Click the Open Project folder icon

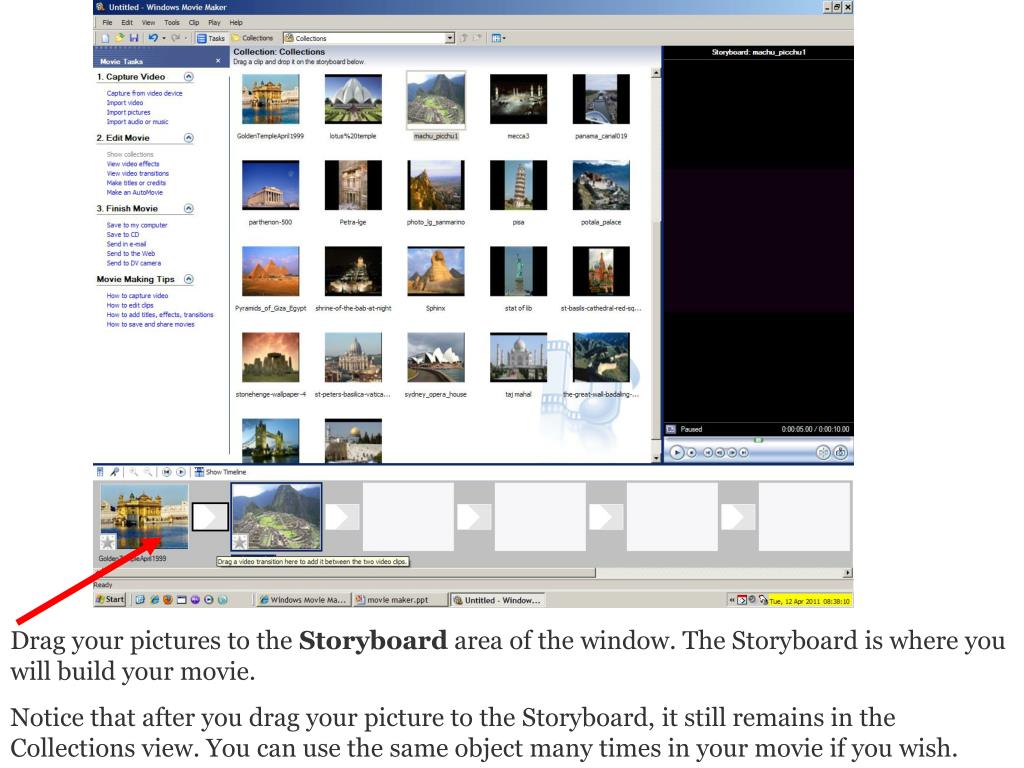click(120, 38)
